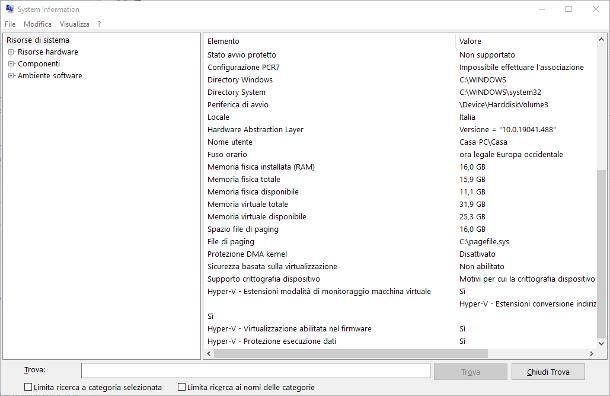Select the Directory System row

click(x=400, y=92)
